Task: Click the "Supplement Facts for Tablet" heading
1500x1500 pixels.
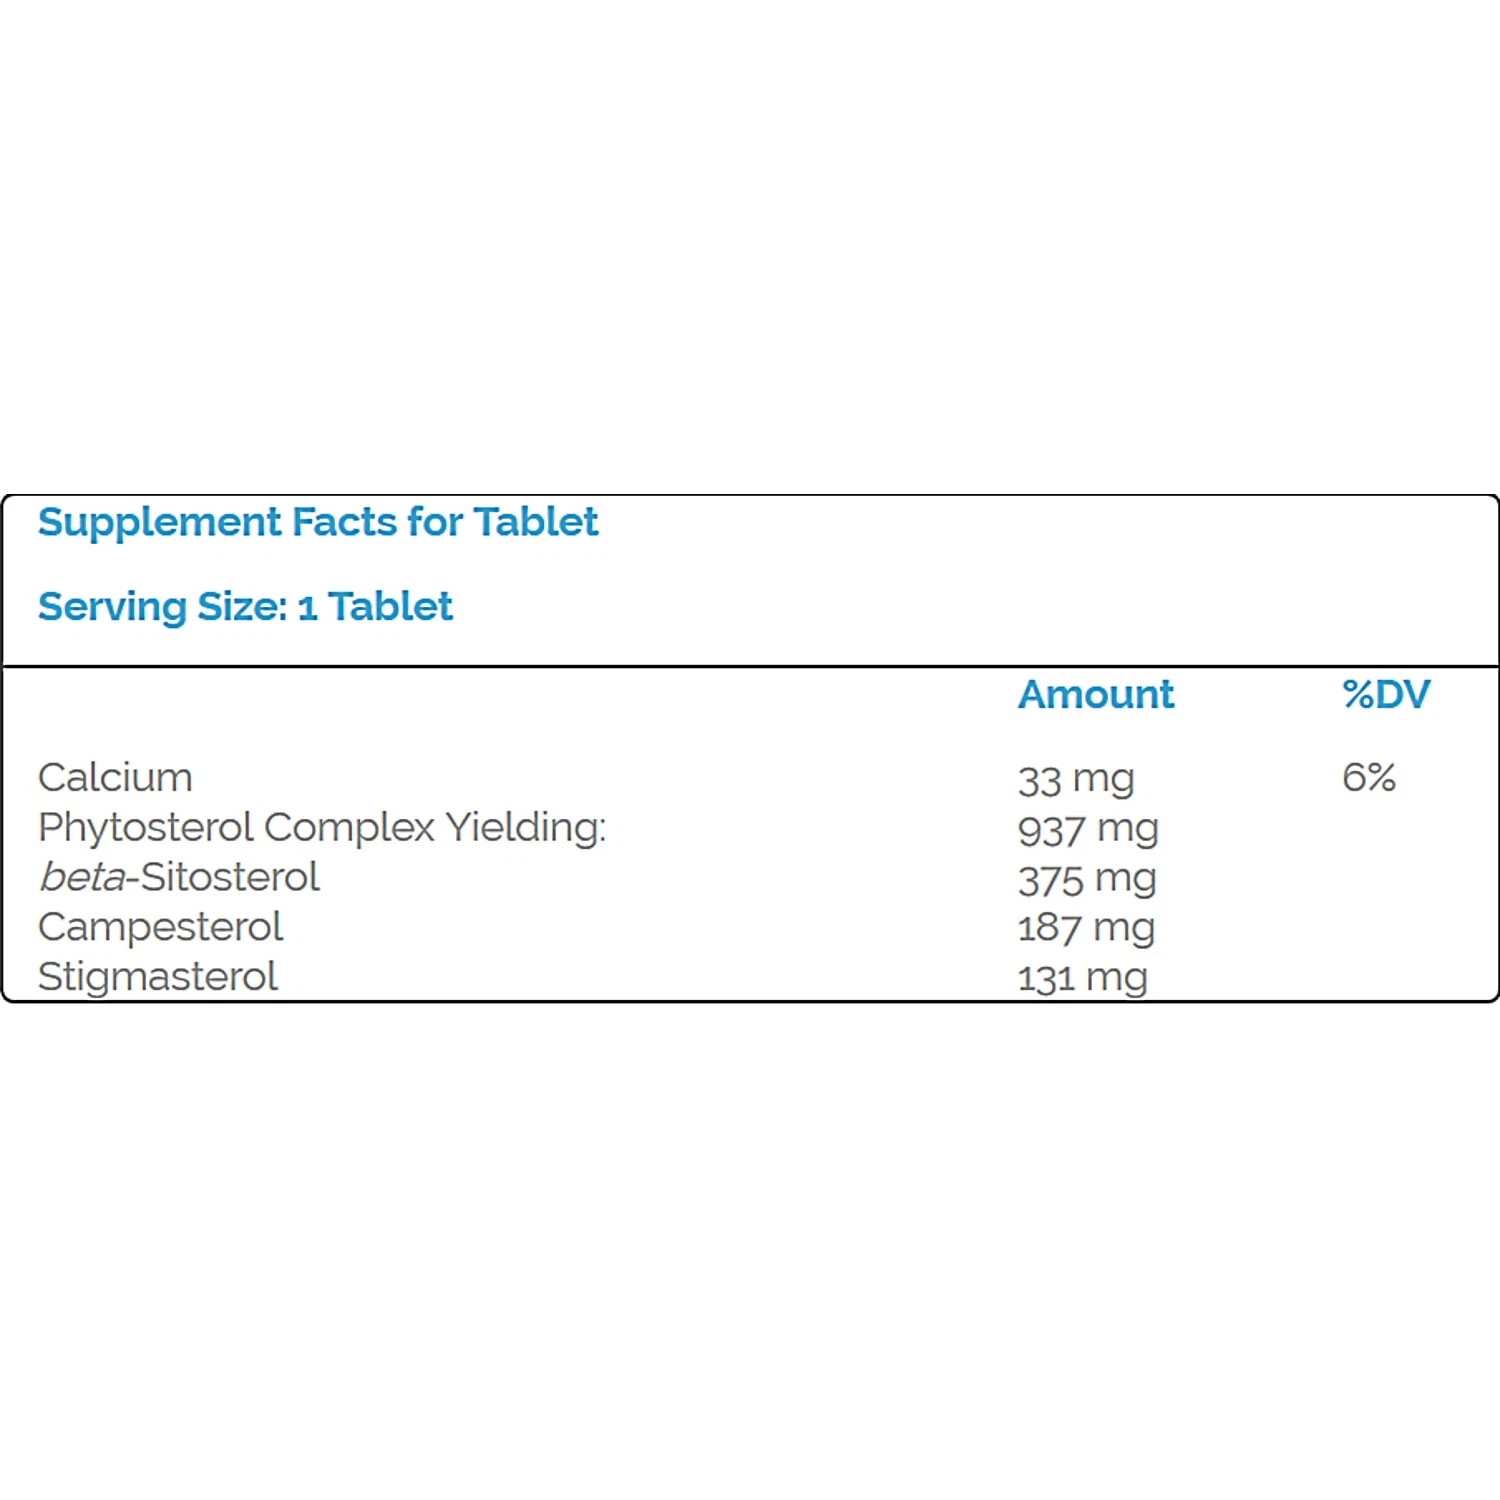Action: 318,523
